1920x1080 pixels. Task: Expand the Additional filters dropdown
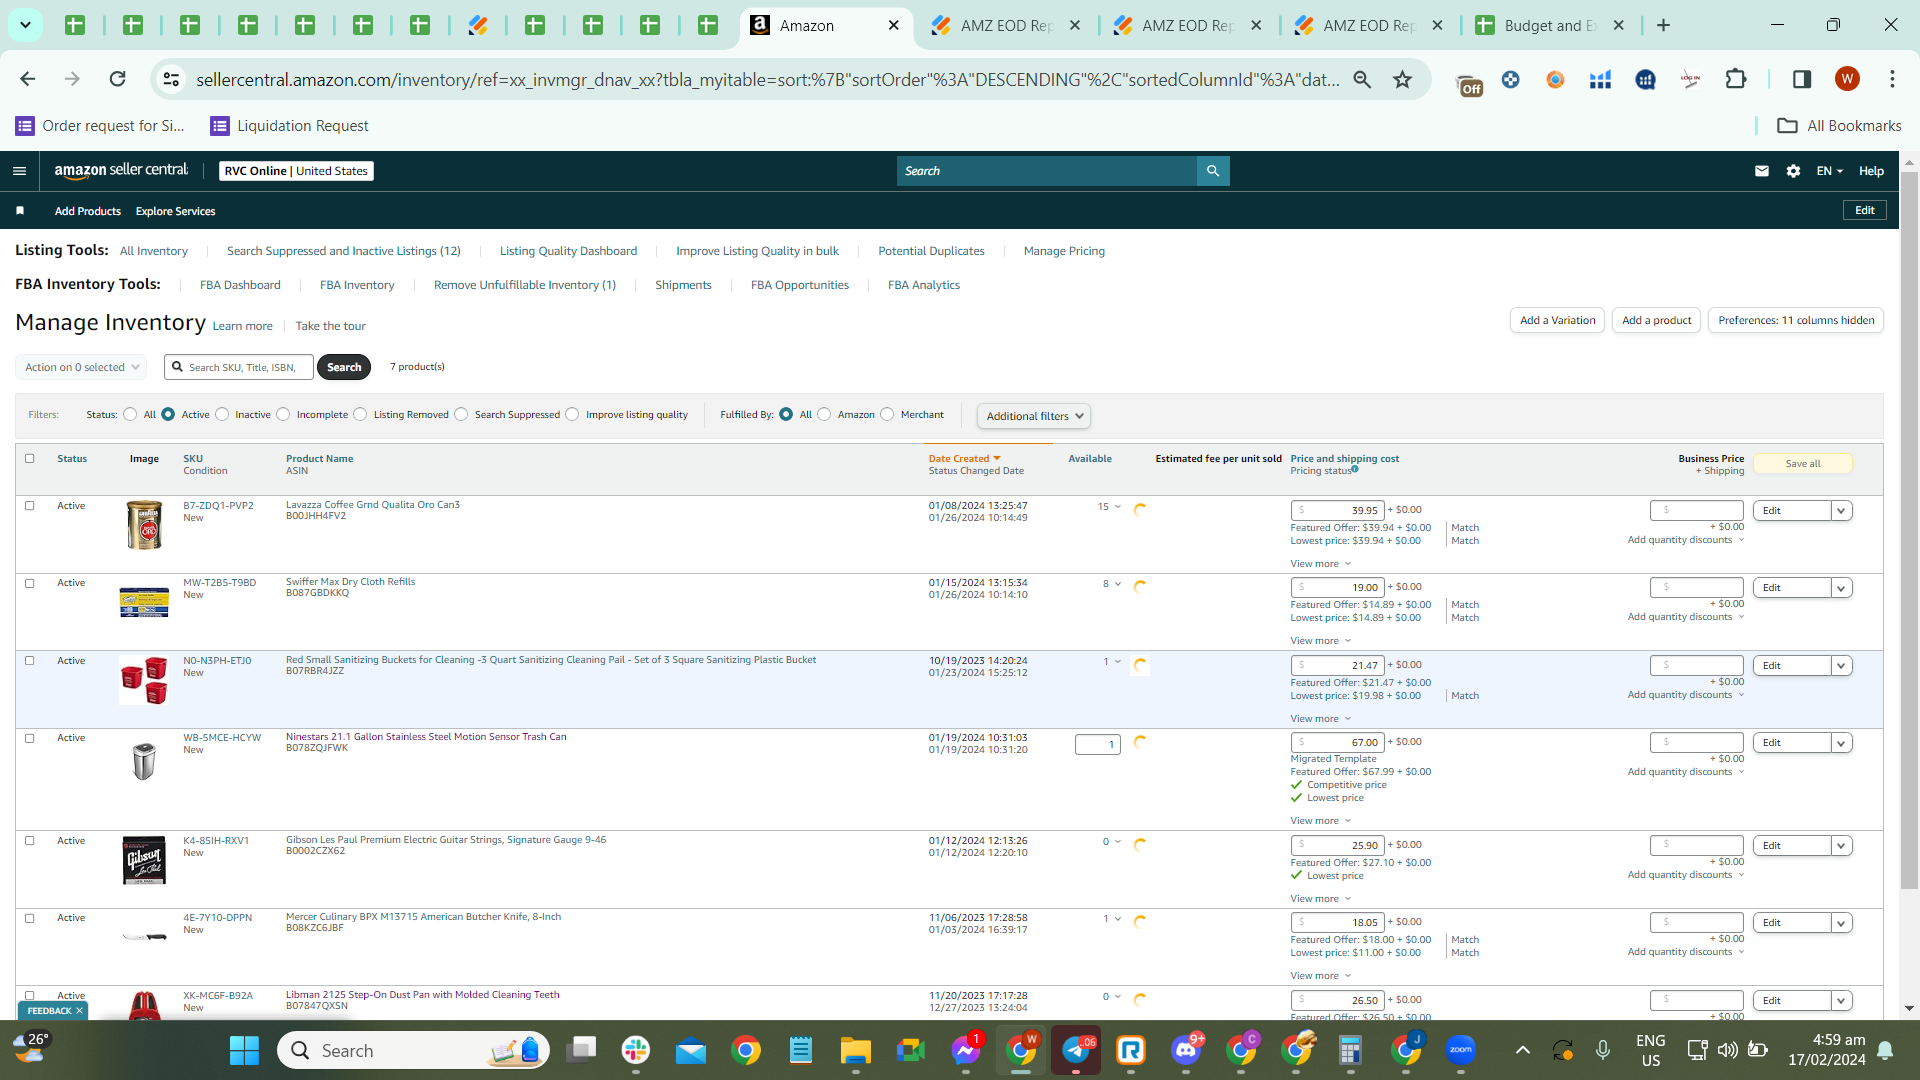tap(1034, 416)
